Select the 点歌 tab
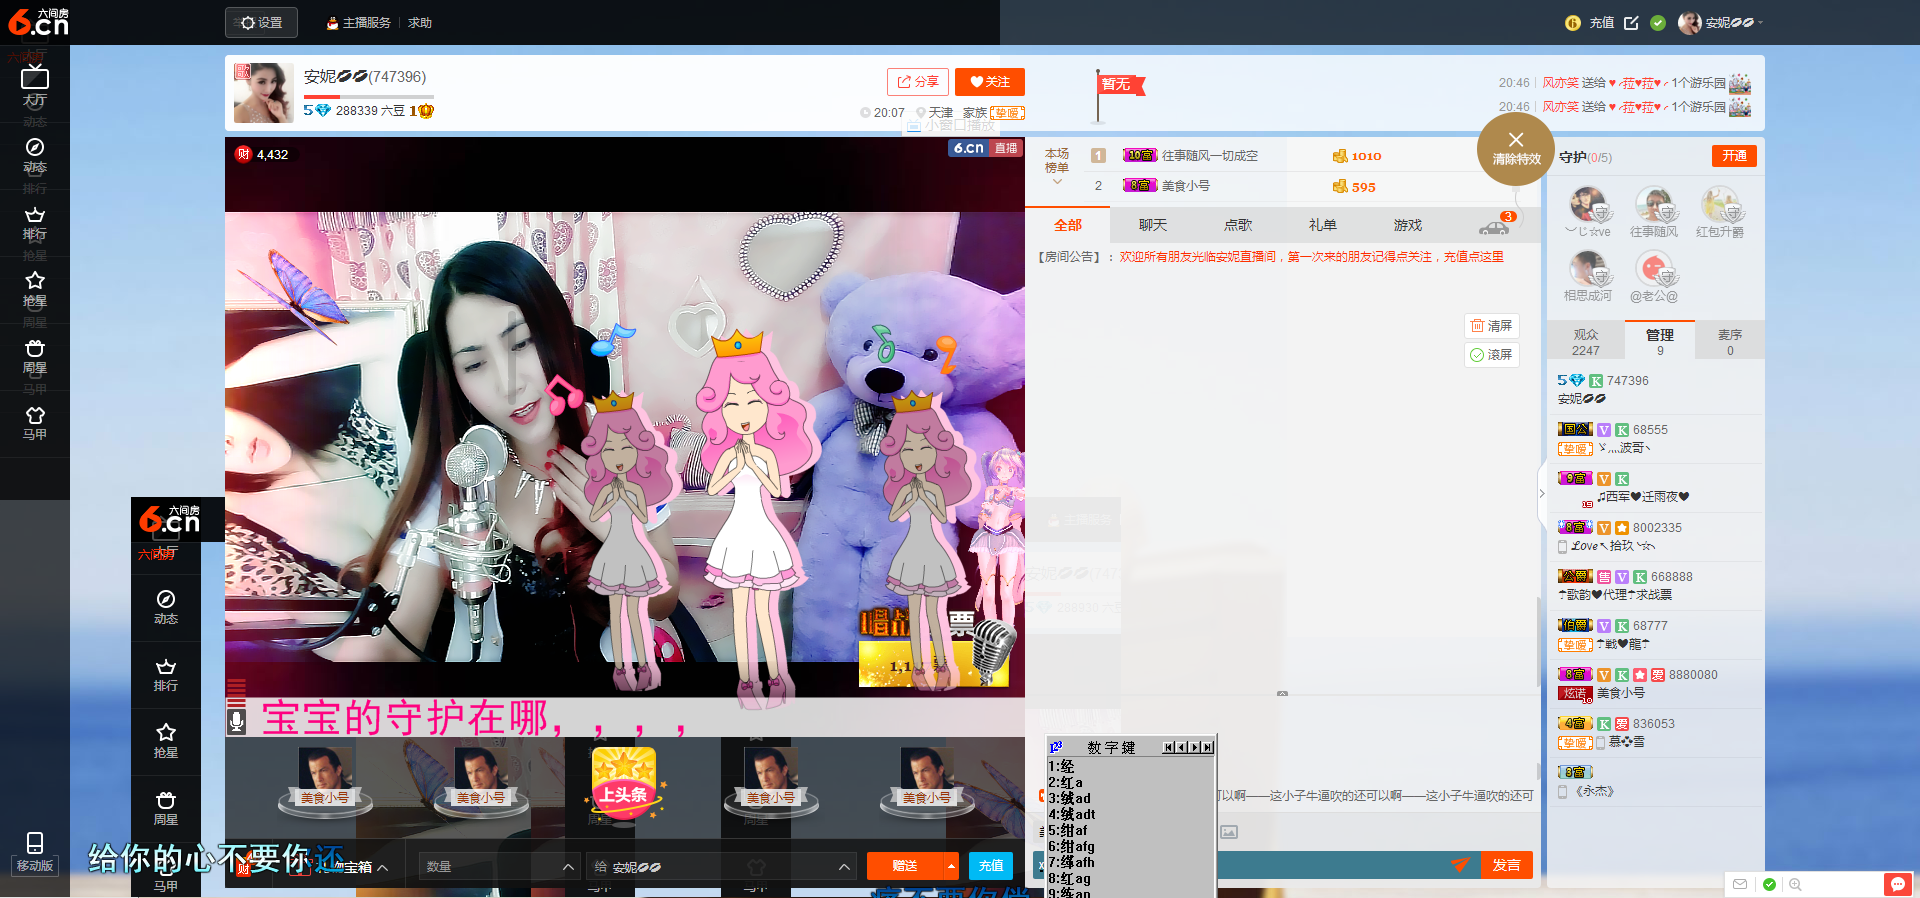The width and height of the screenshot is (1920, 898). [1238, 225]
